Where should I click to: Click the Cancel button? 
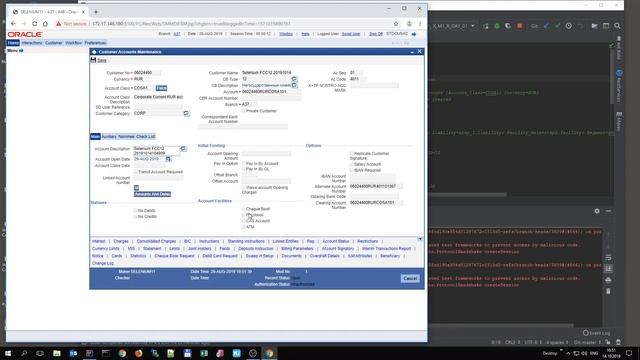(x=410, y=278)
